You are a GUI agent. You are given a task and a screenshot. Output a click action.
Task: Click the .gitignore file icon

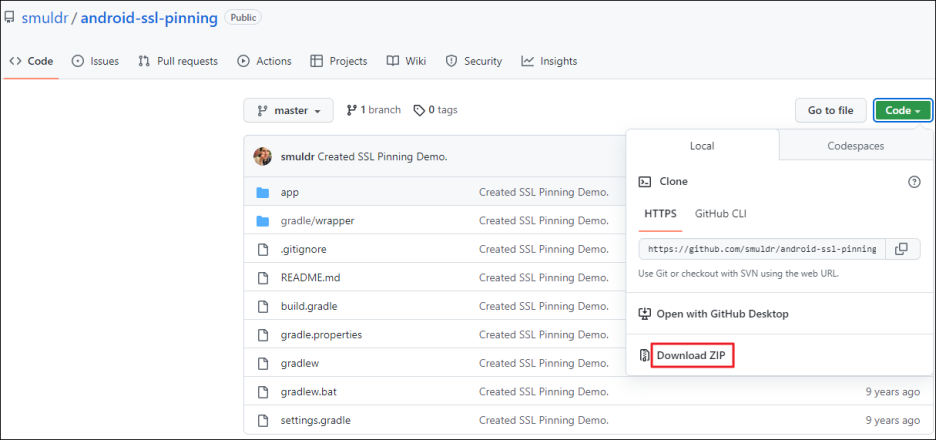coord(263,249)
